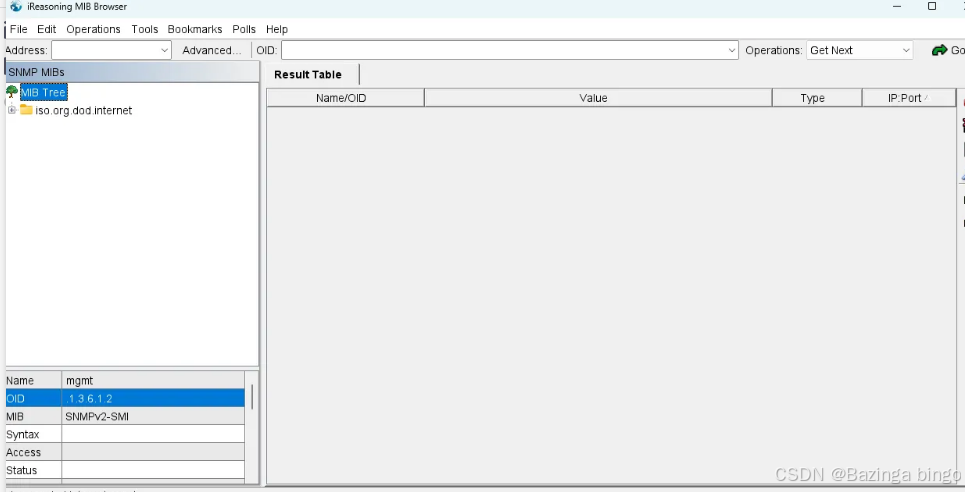Open the Address dropdown arrow
The image size is (965, 492).
click(165, 50)
